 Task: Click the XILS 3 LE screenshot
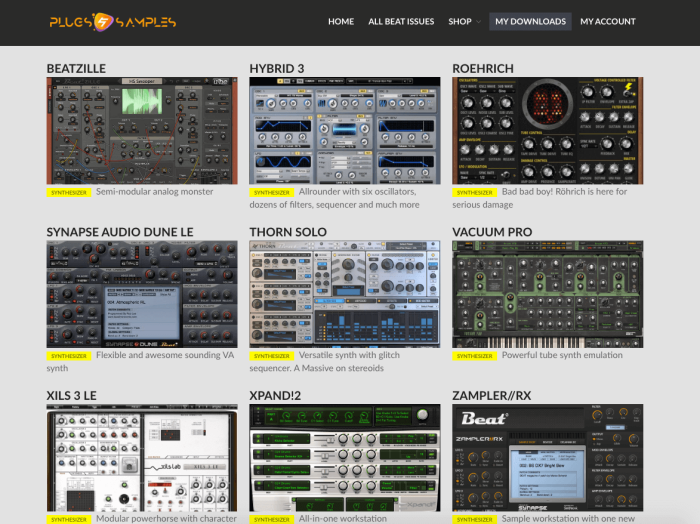142,457
